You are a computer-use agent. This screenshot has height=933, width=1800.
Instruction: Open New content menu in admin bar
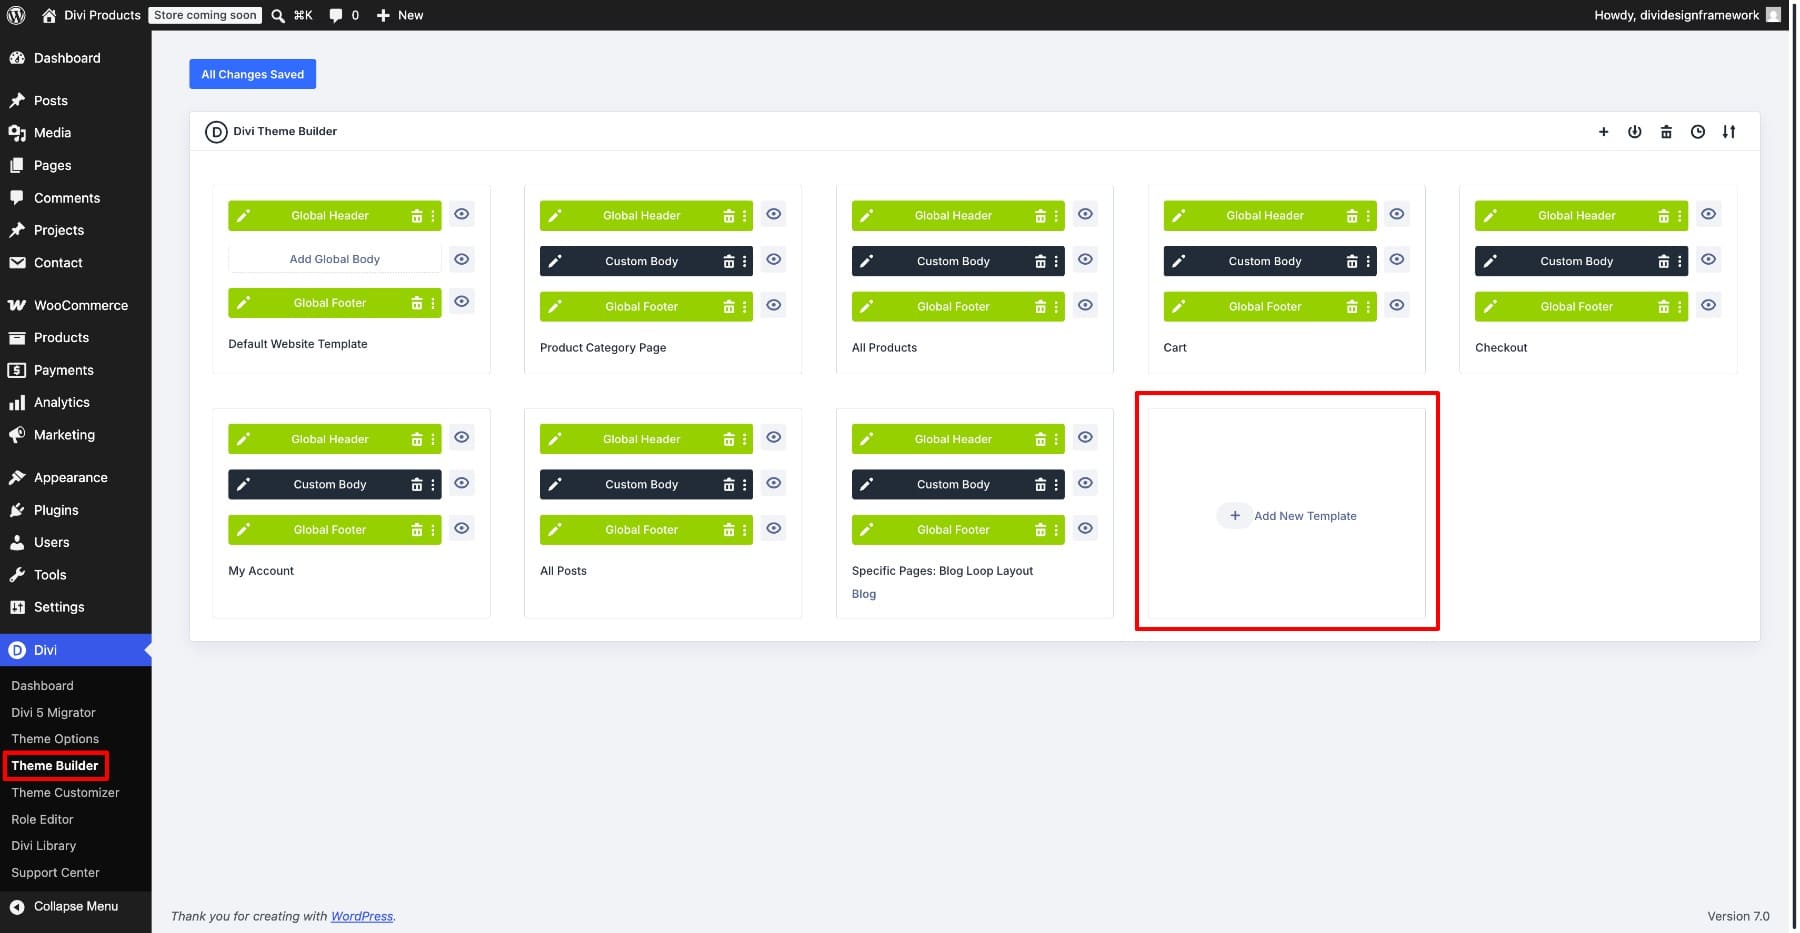[400, 15]
